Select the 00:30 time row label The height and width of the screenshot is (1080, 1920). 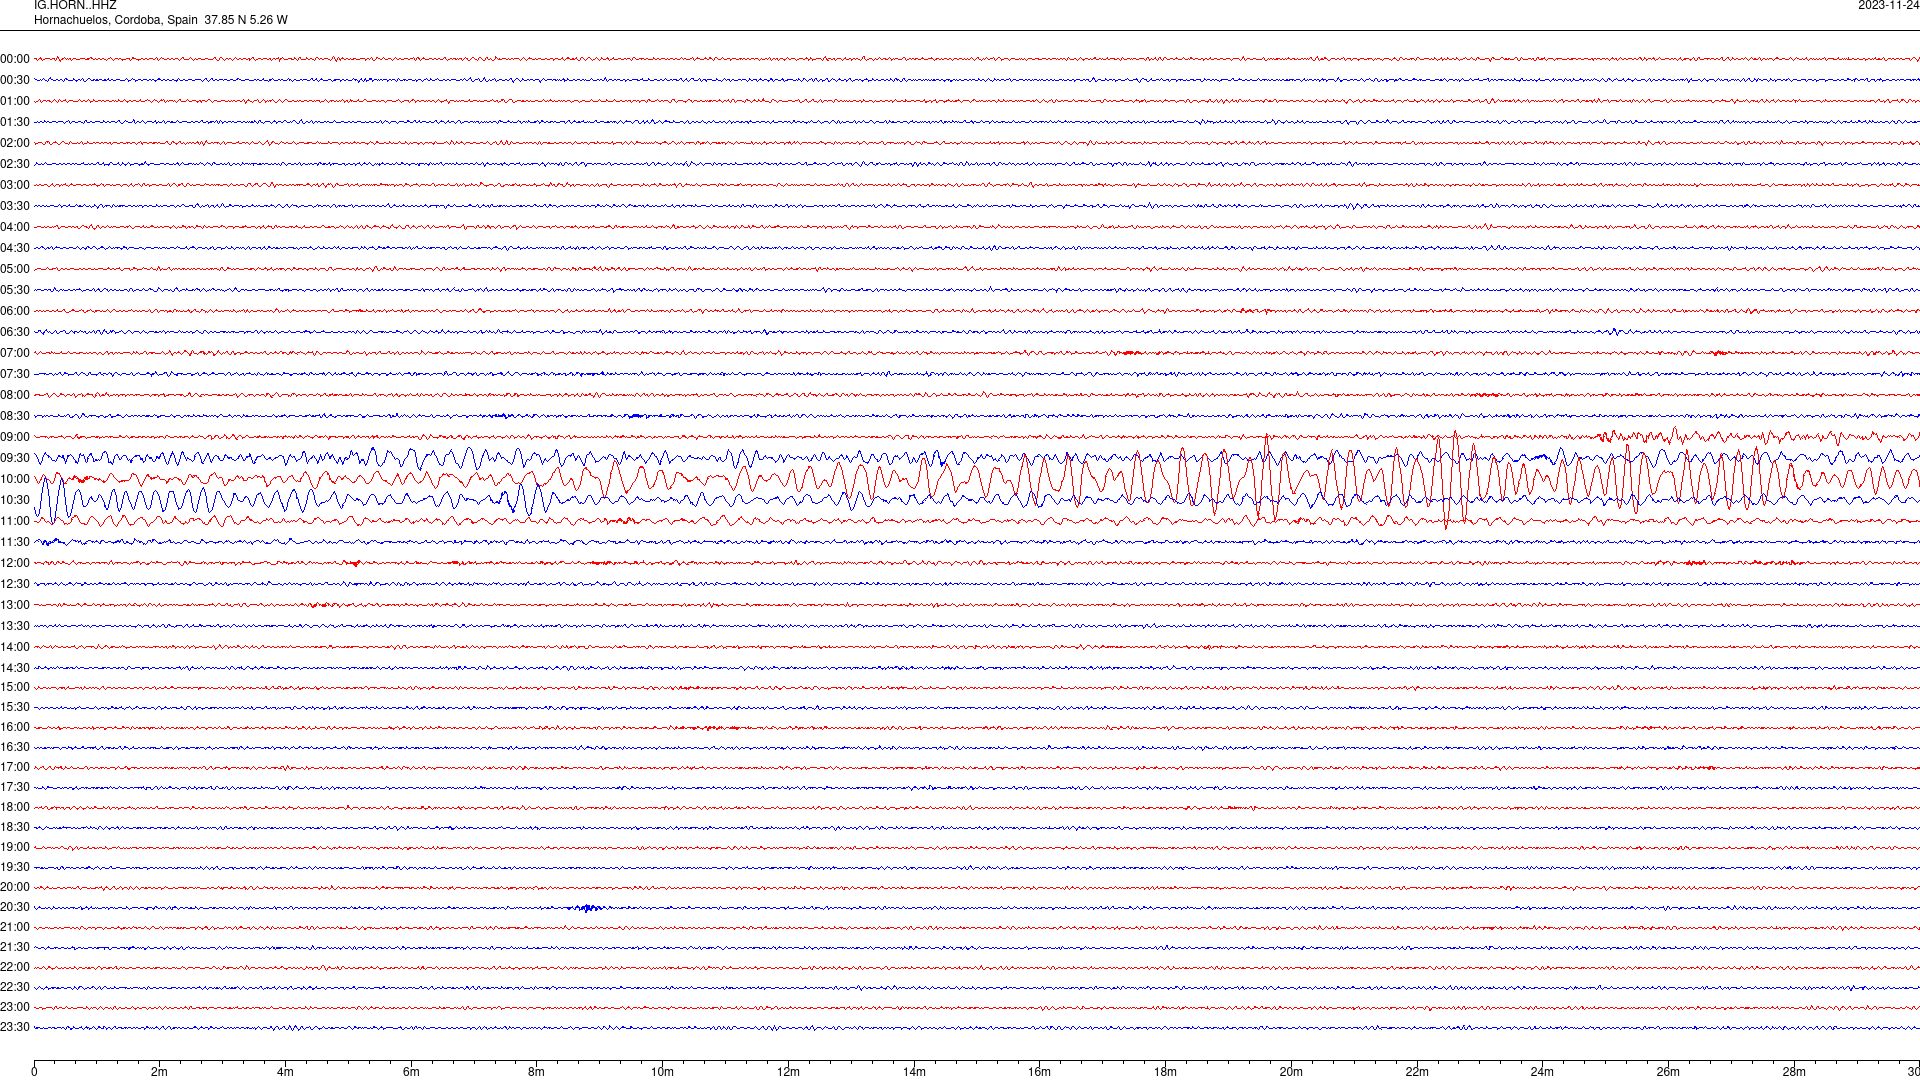[x=15, y=80]
